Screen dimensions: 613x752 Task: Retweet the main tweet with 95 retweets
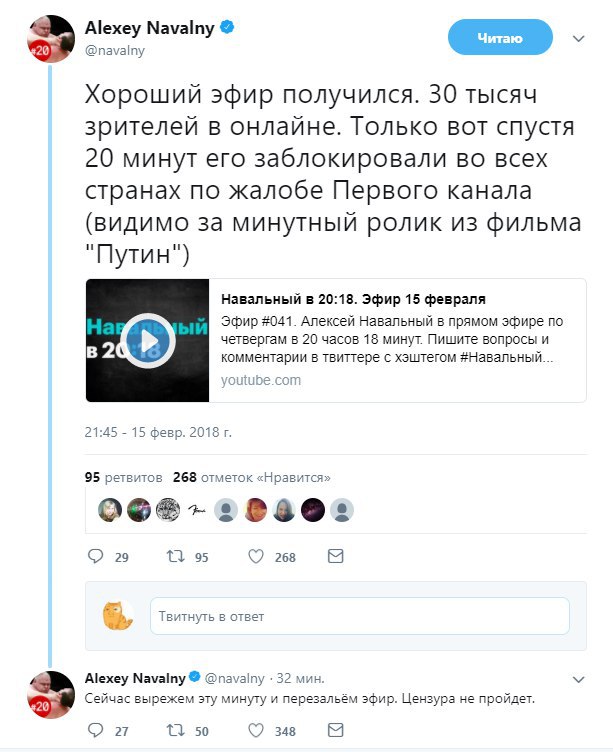175,556
